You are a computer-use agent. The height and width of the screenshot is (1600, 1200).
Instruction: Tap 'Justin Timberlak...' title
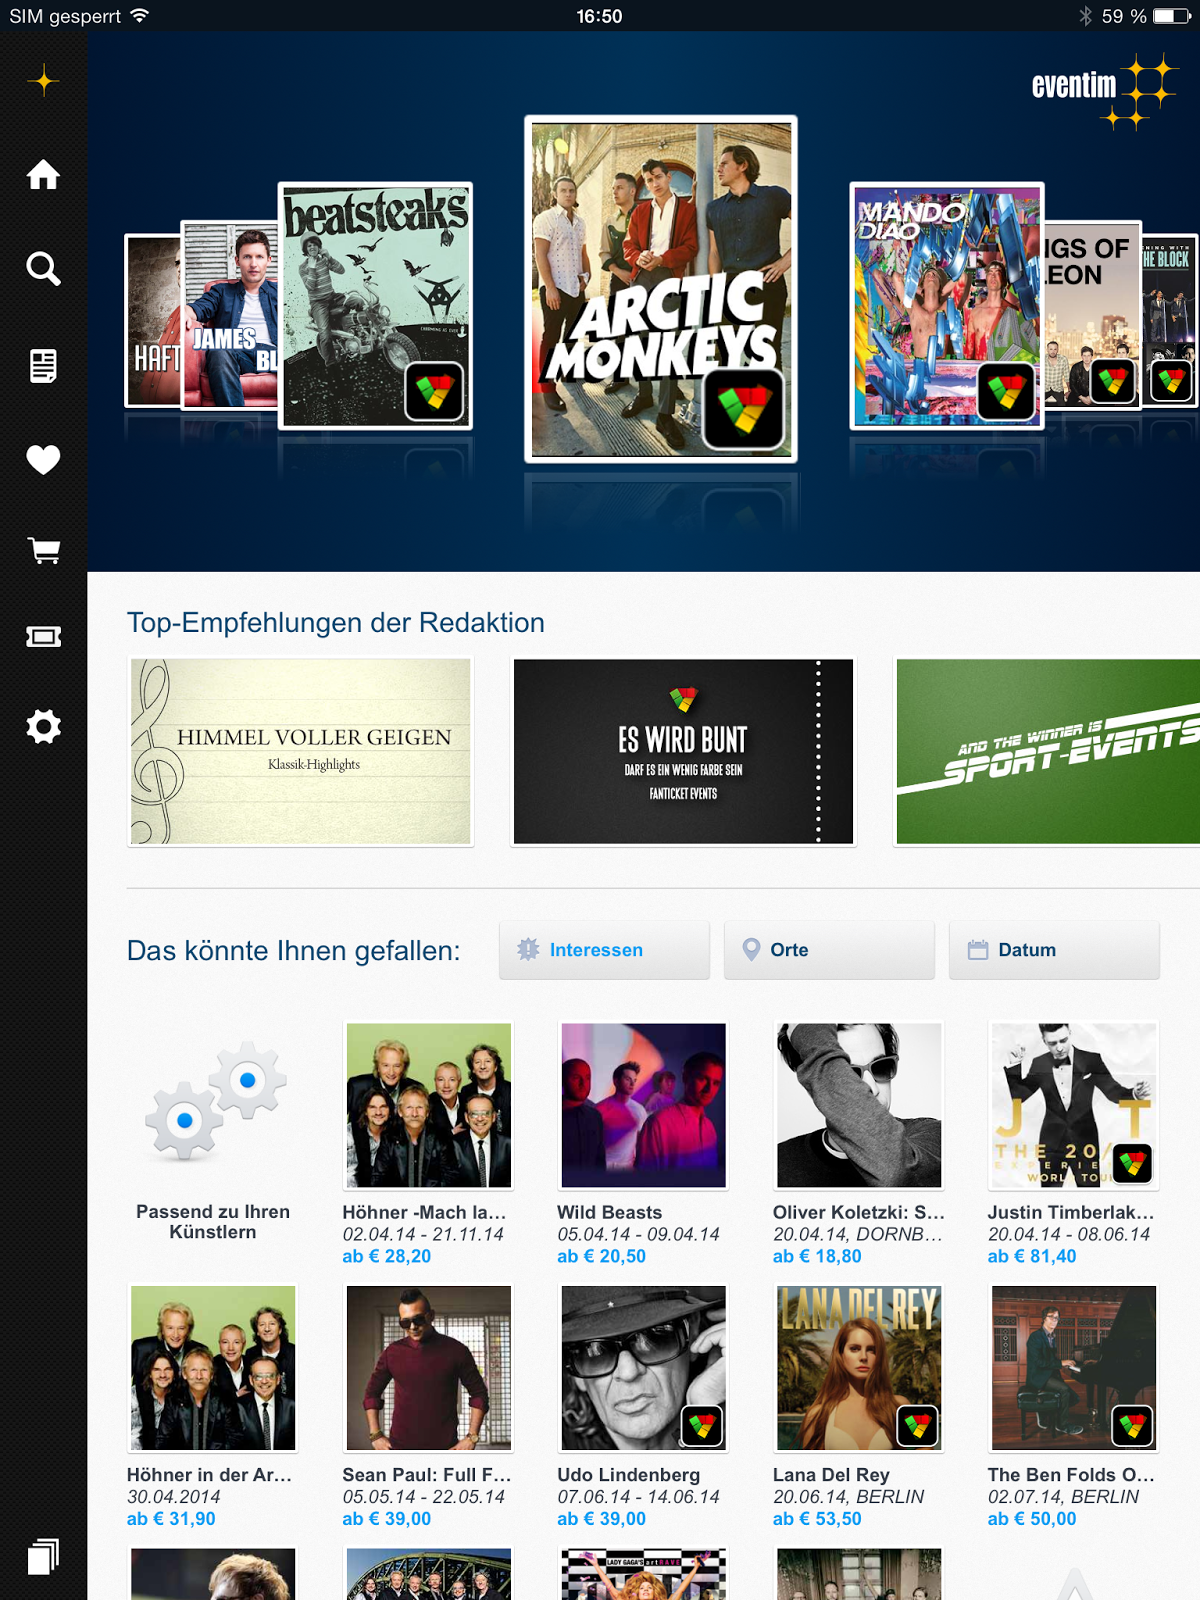pos(1071,1212)
